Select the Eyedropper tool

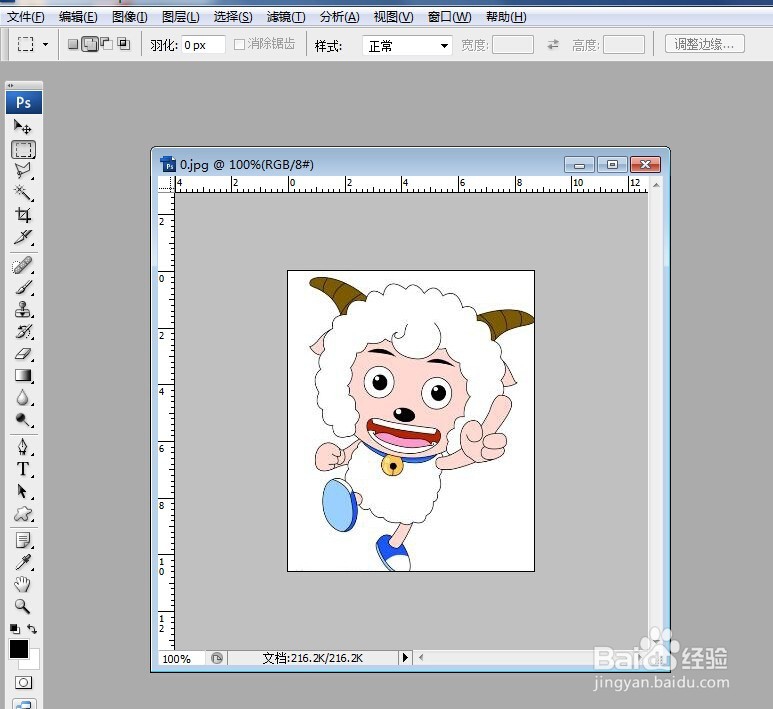click(x=23, y=562)
